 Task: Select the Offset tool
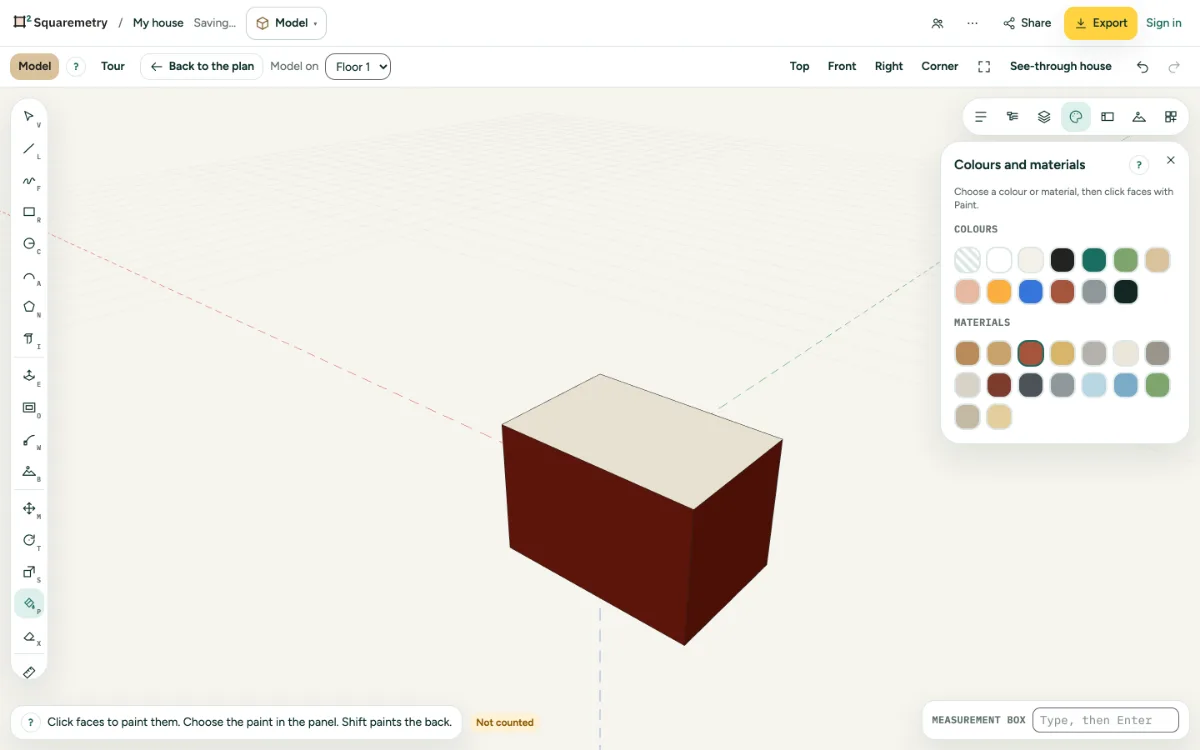(29, 408)
